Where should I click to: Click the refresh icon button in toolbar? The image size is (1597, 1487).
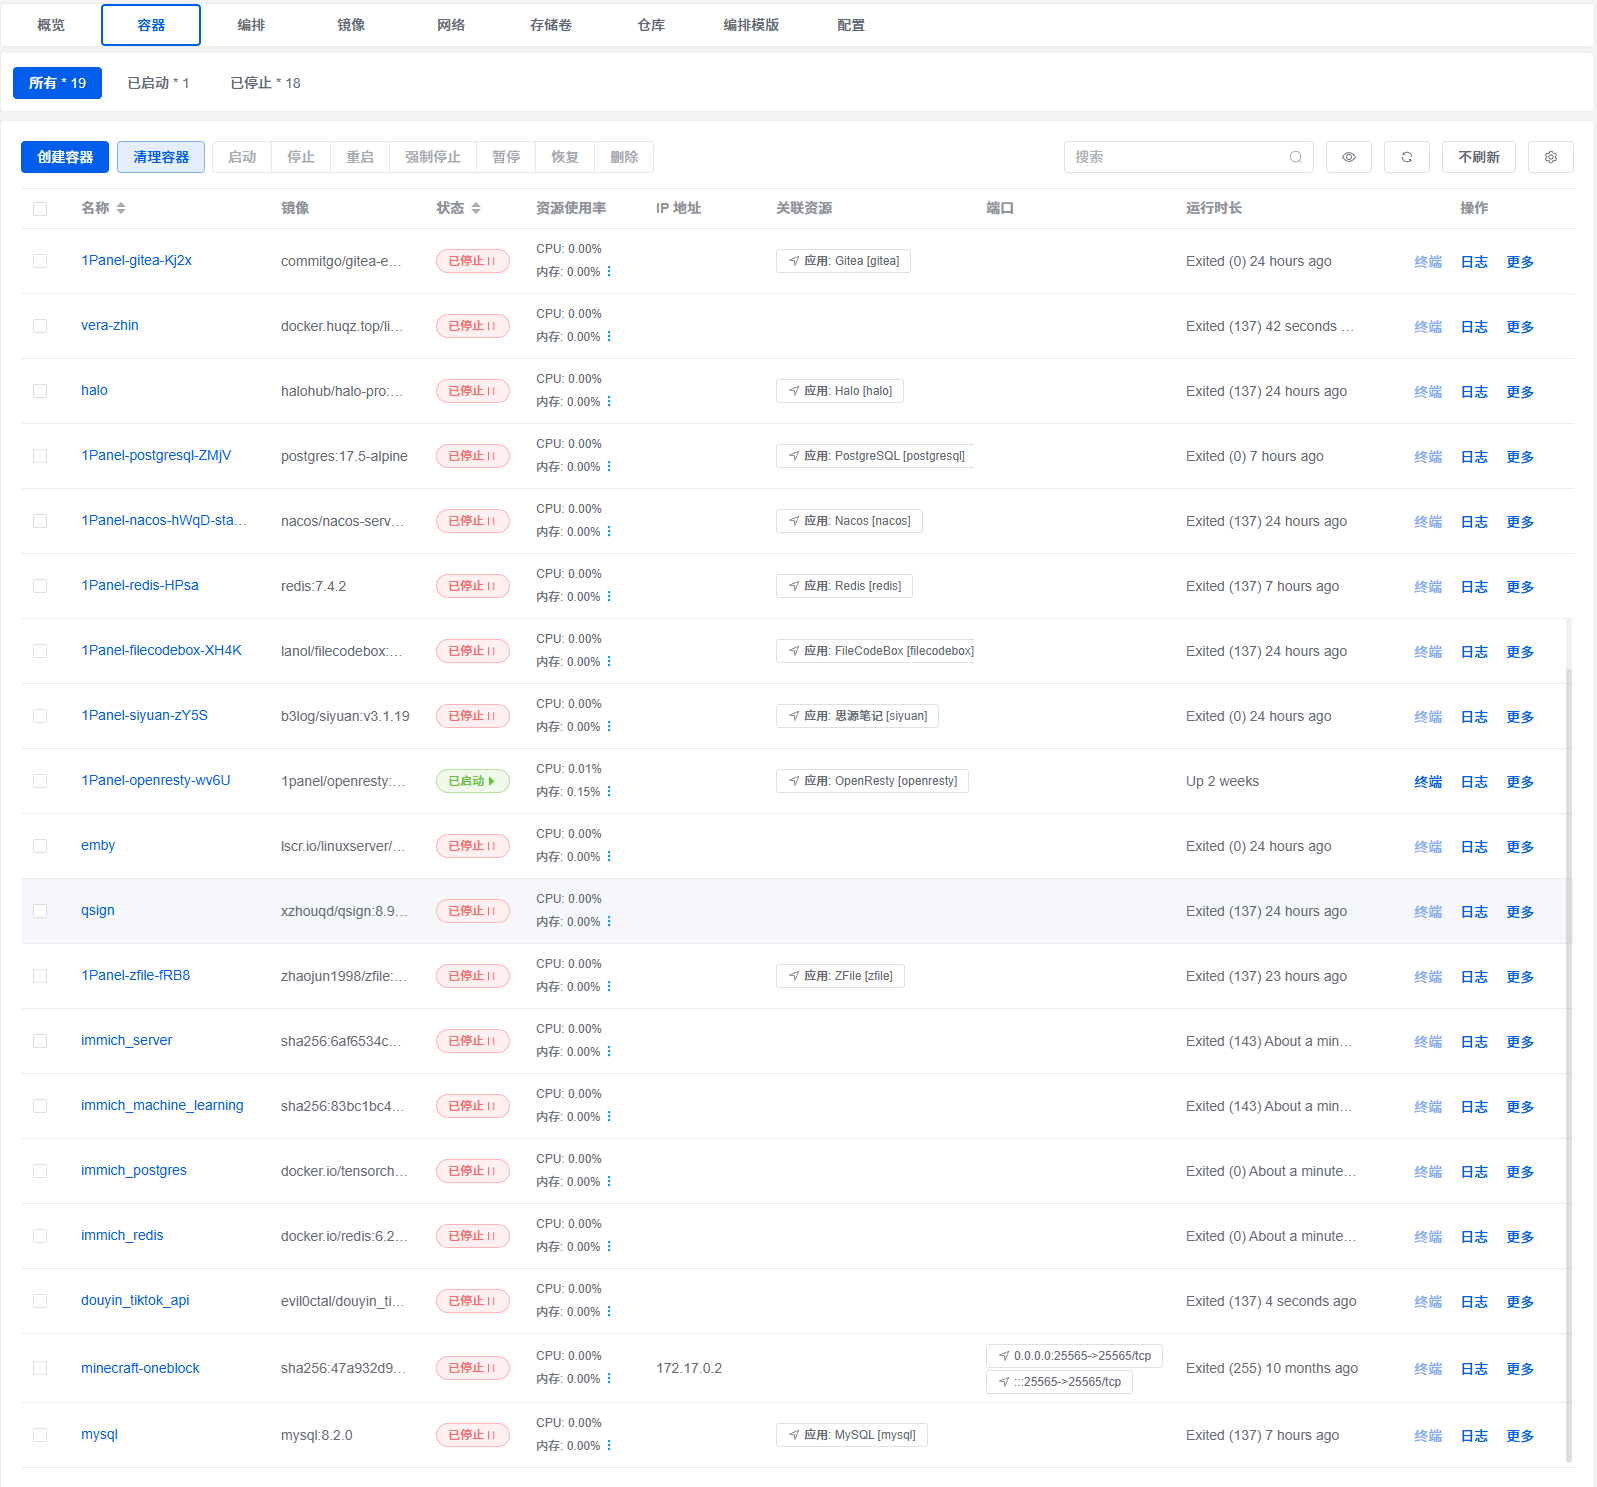(1406, 157)
